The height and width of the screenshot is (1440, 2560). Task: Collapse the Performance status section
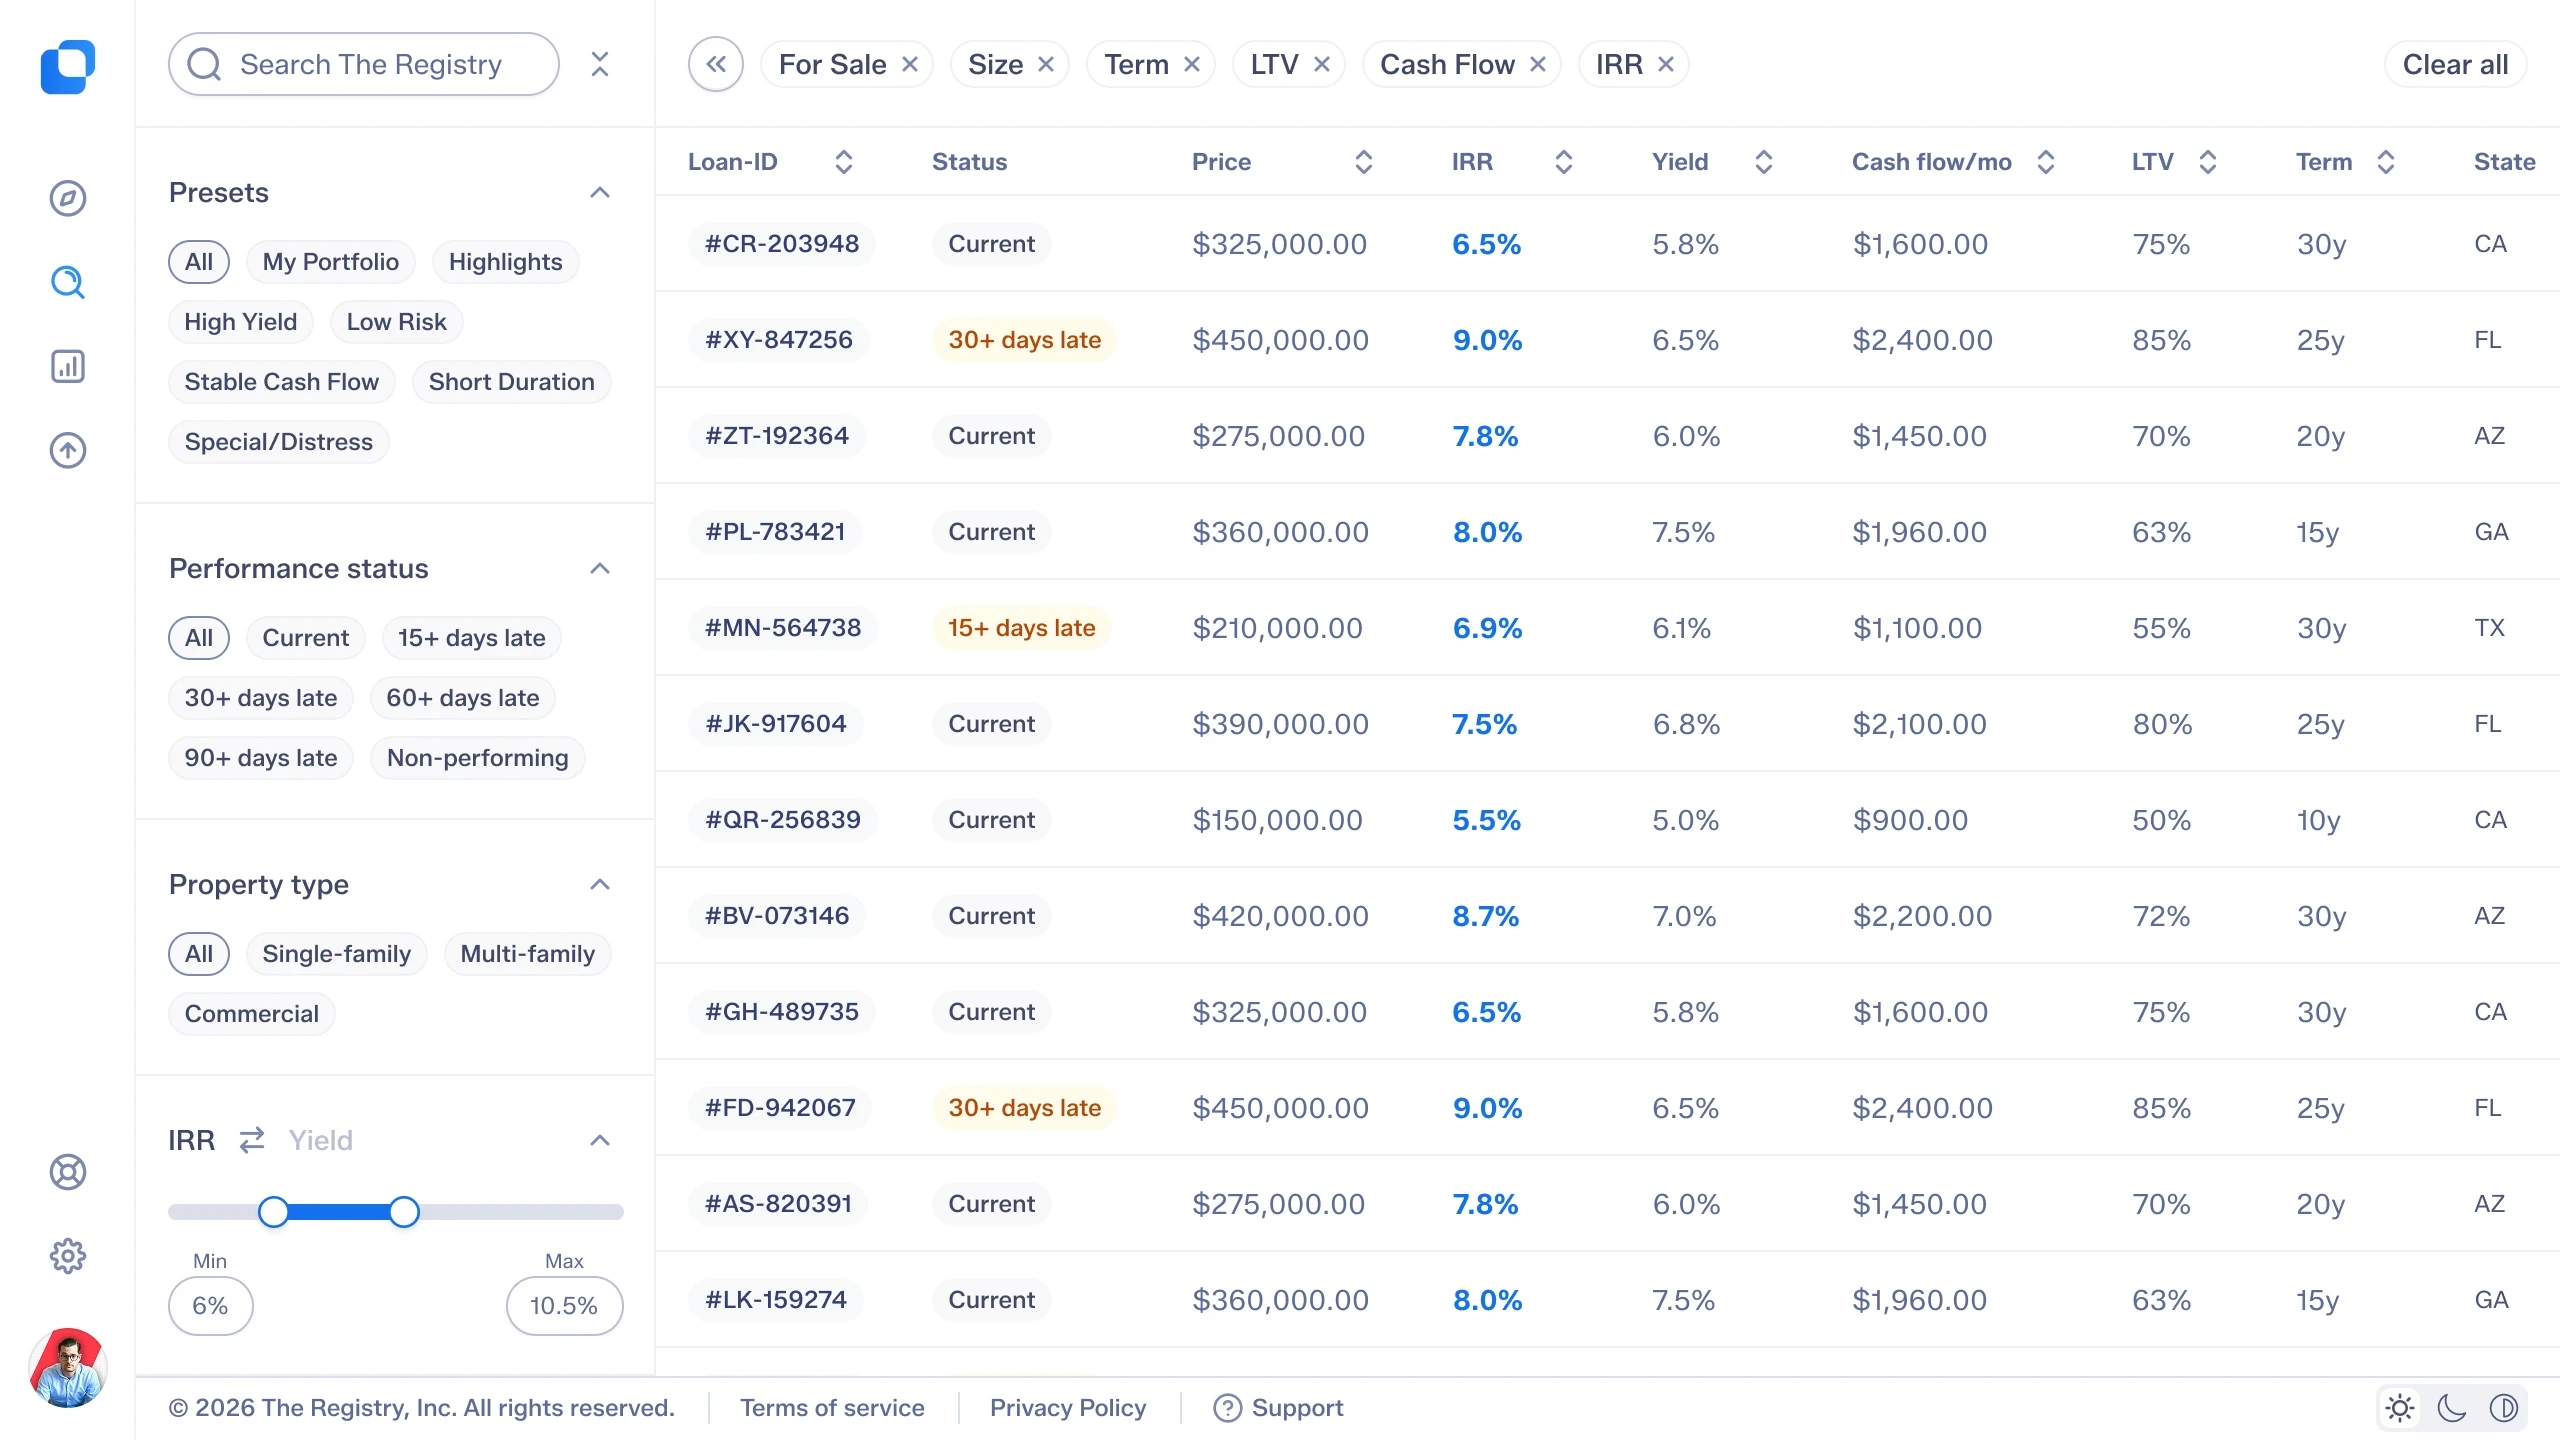coord(600,568)
